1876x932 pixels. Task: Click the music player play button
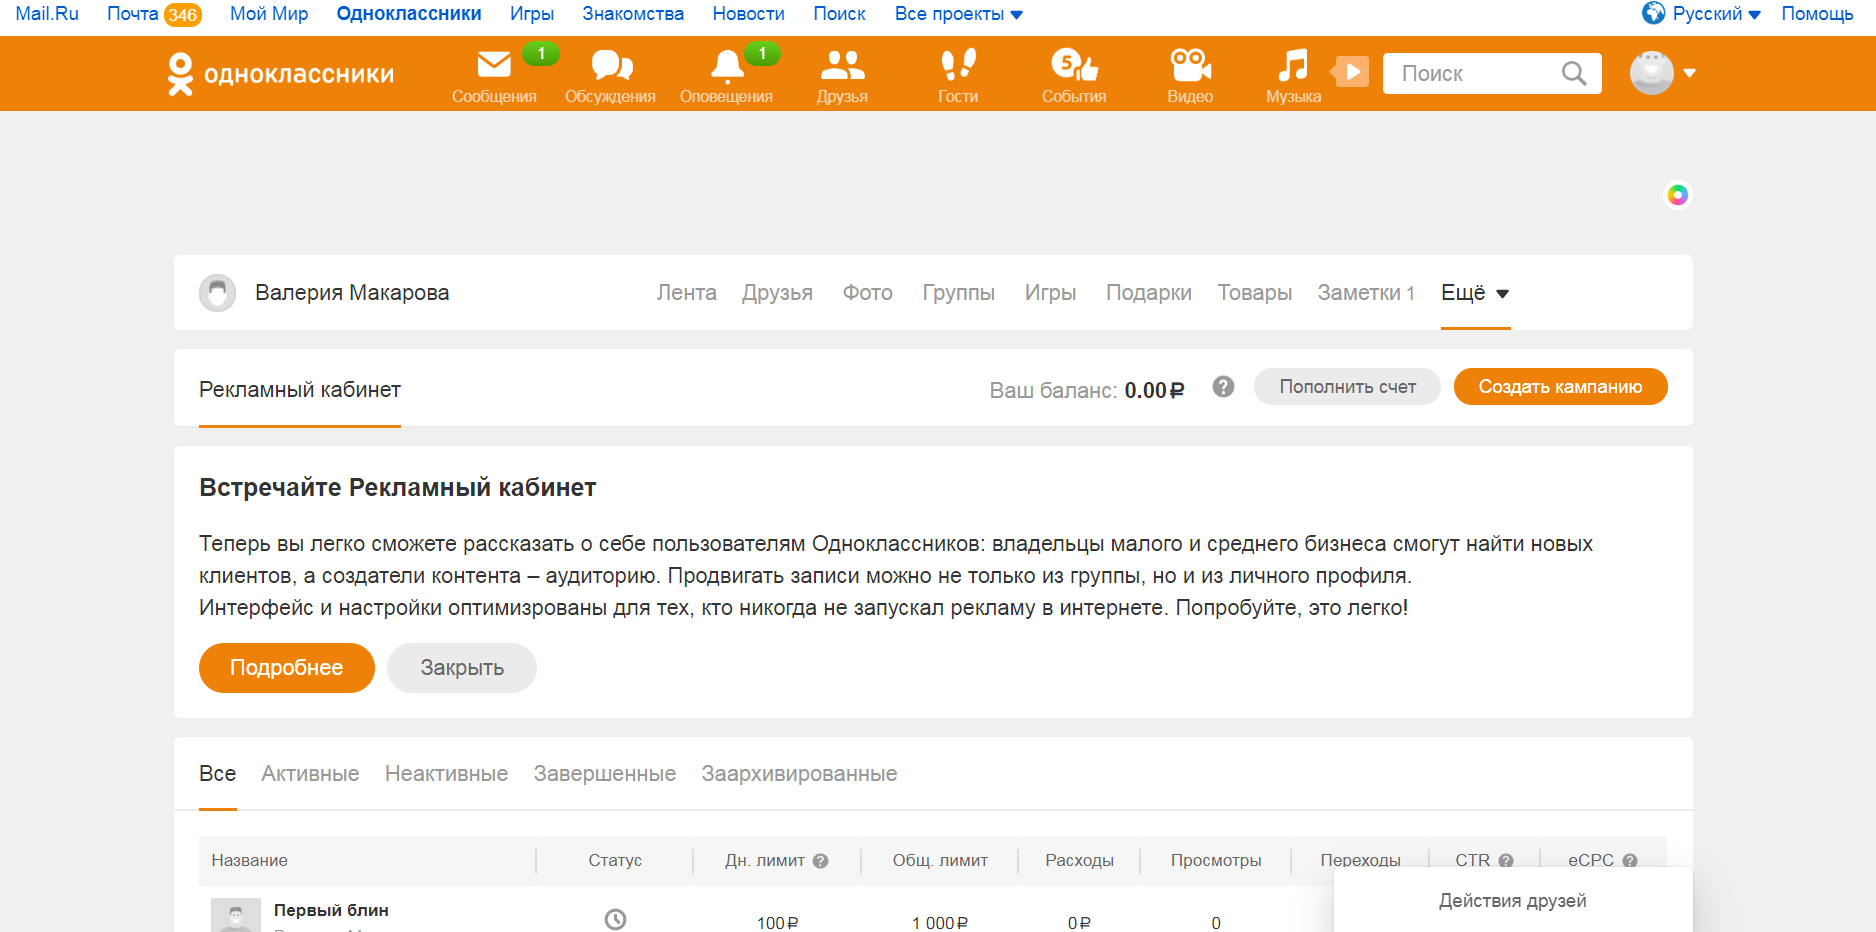tap(1351, 72)
